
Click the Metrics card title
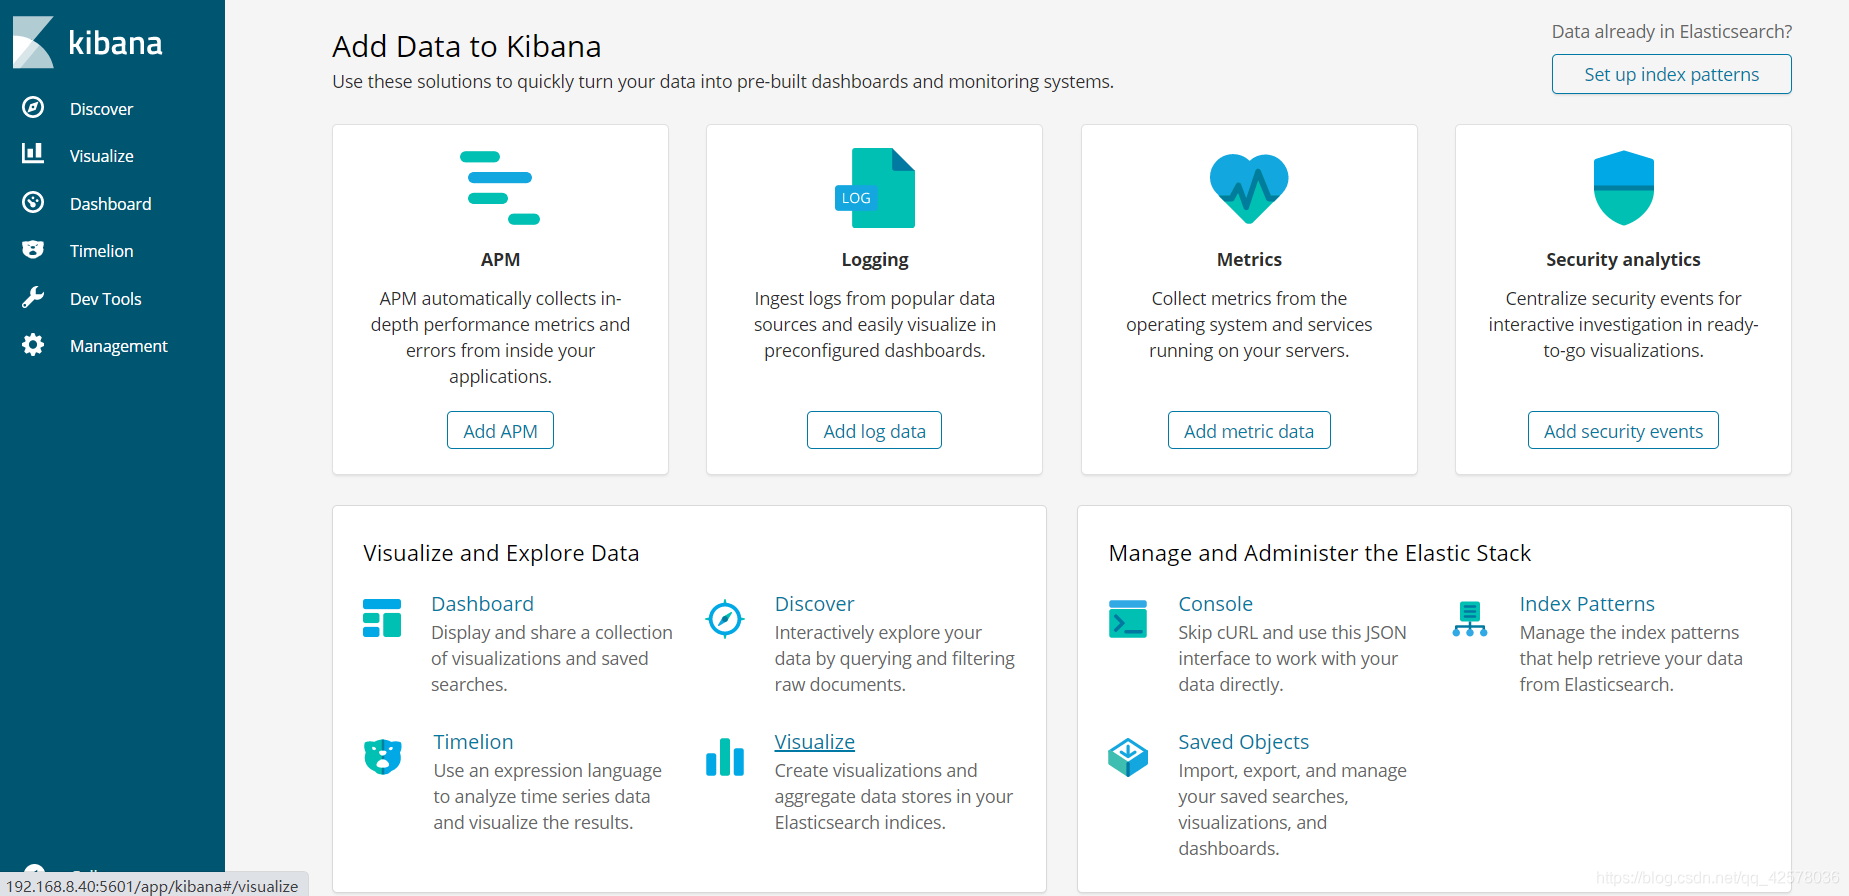click(x=1249, y=260)
